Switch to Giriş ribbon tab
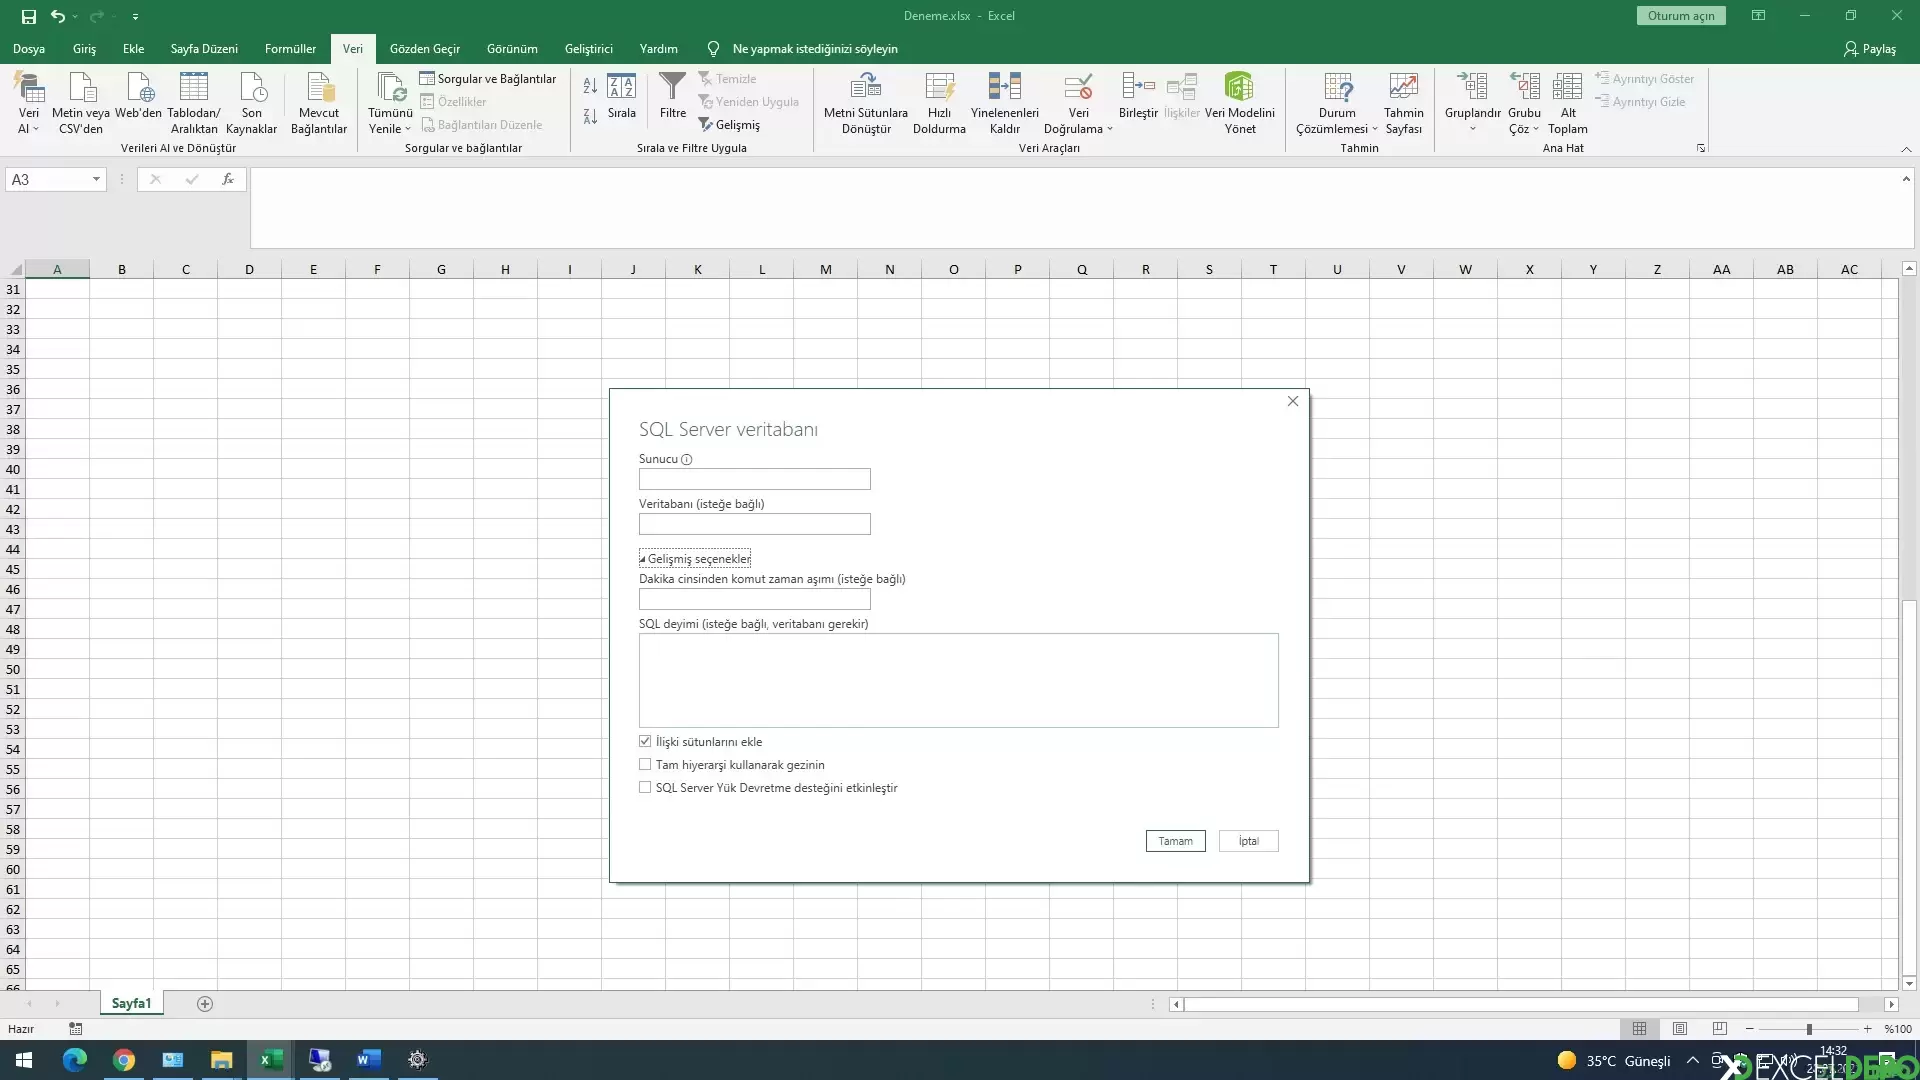1920x1080 pixels. [84, 49]
